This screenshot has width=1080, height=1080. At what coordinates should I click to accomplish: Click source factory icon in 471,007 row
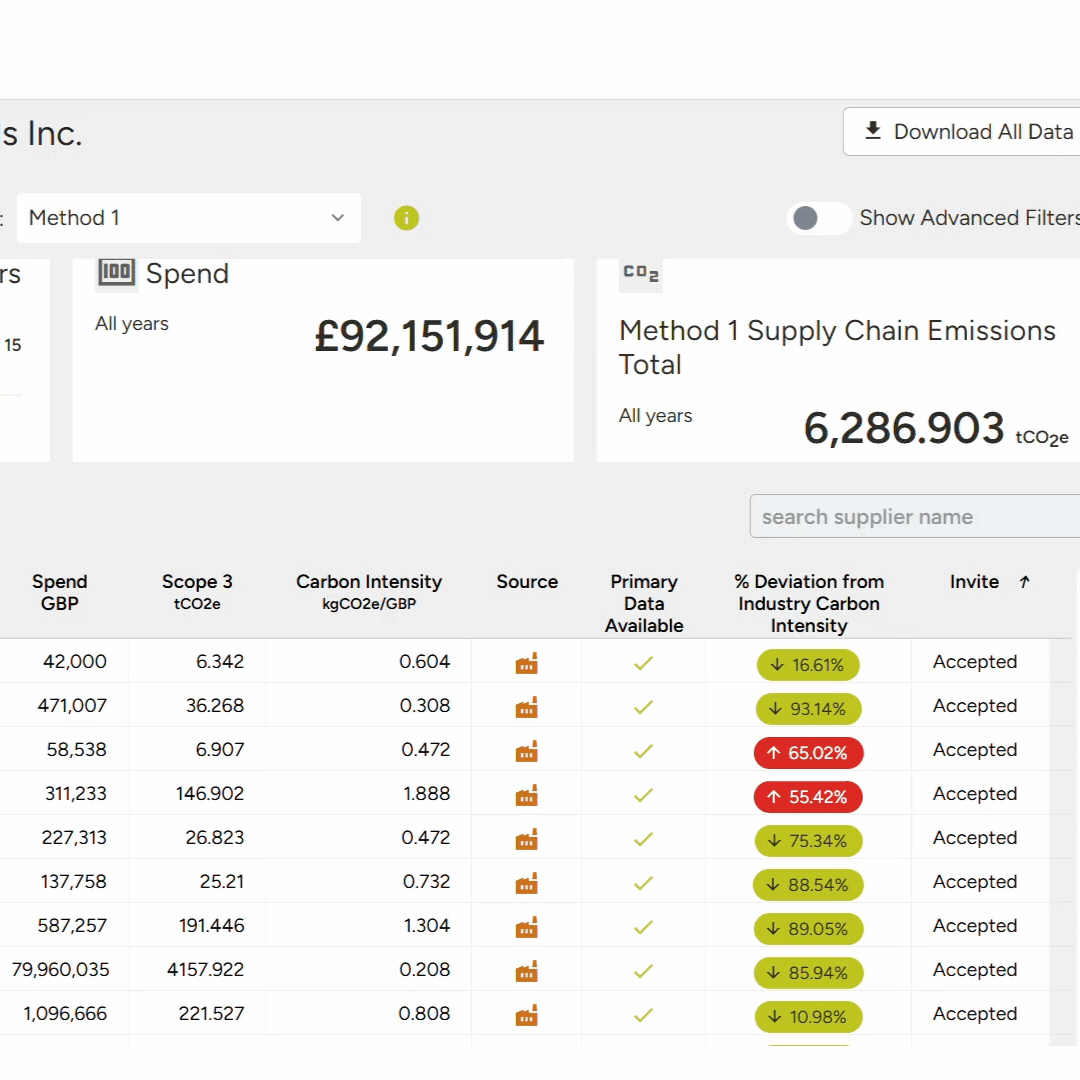526,708
